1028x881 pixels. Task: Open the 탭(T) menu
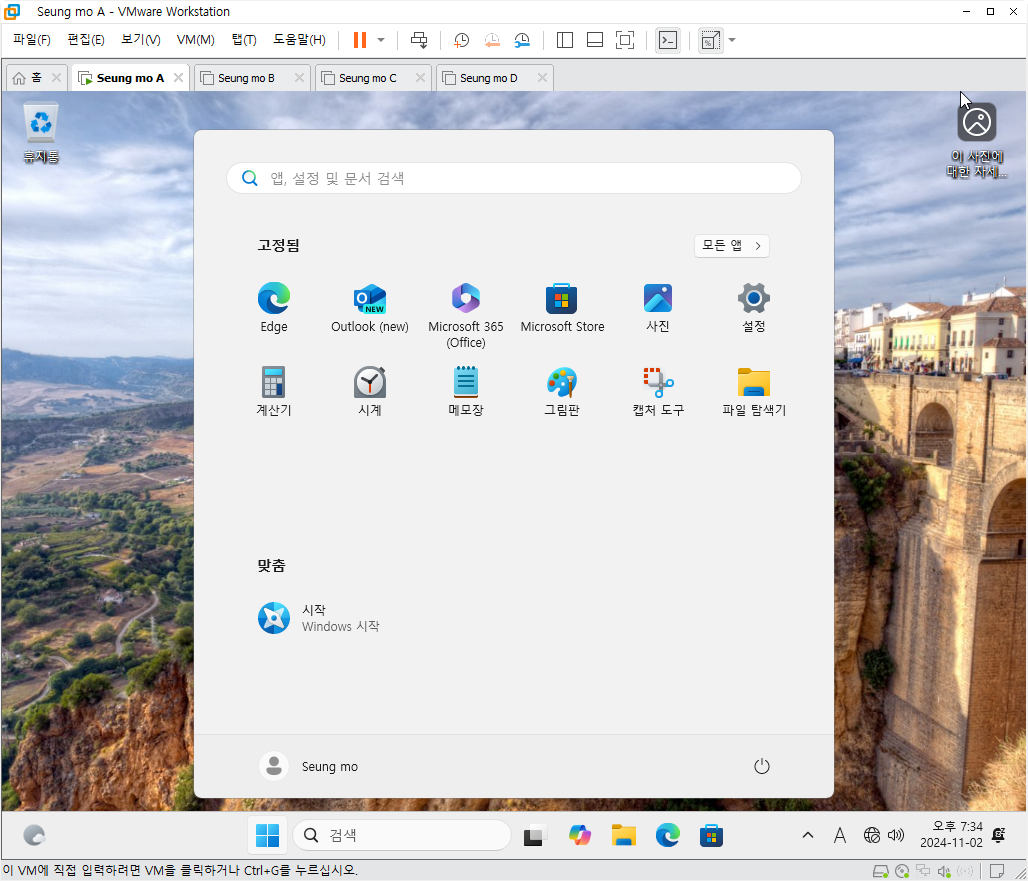pyautogui.click(x=244, y=40)
